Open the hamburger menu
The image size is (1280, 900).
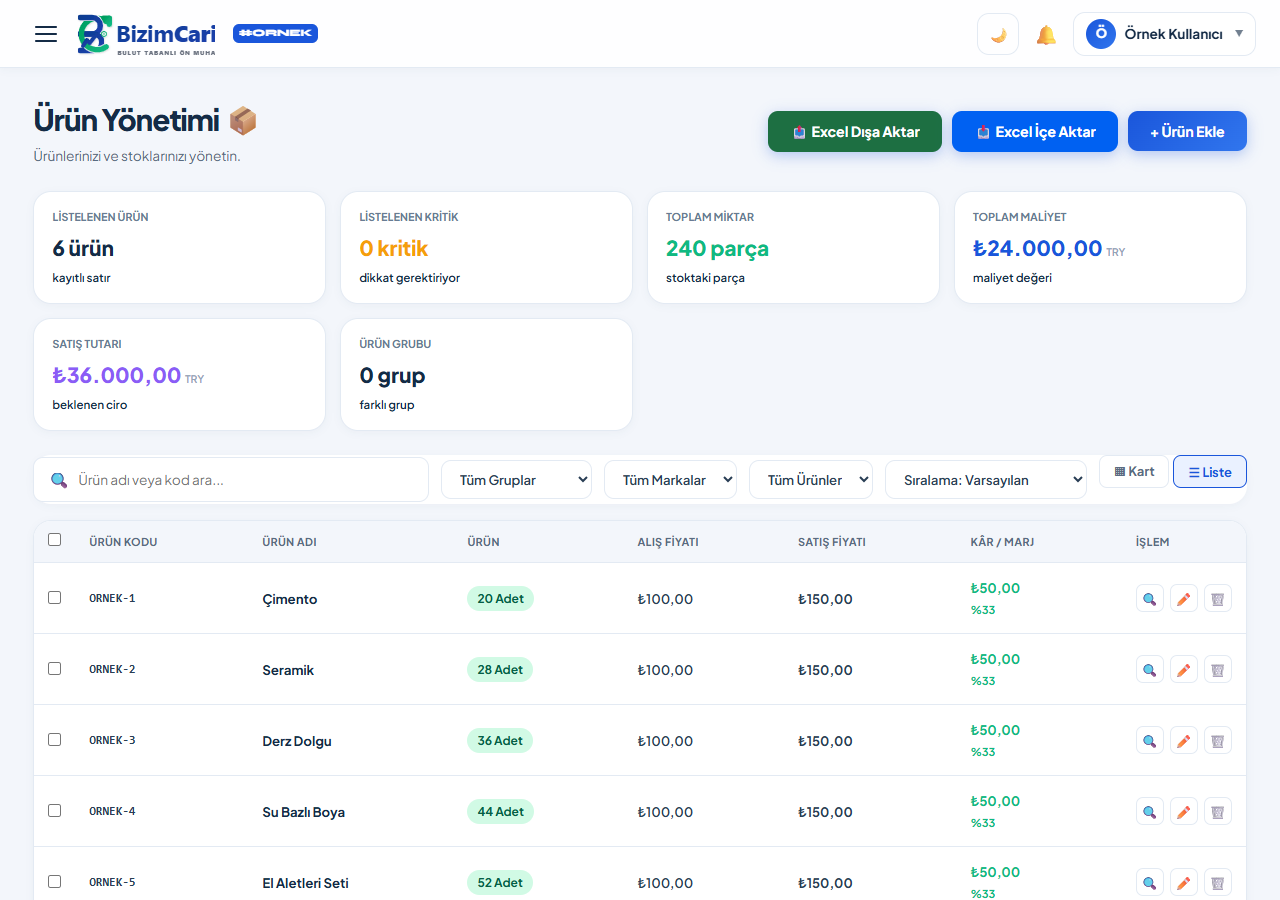[x=46, y=34]
